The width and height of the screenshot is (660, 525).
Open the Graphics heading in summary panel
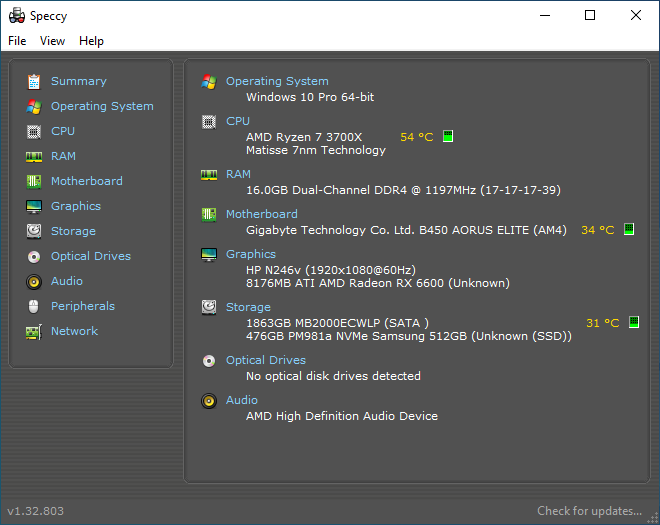click(251, 254)
